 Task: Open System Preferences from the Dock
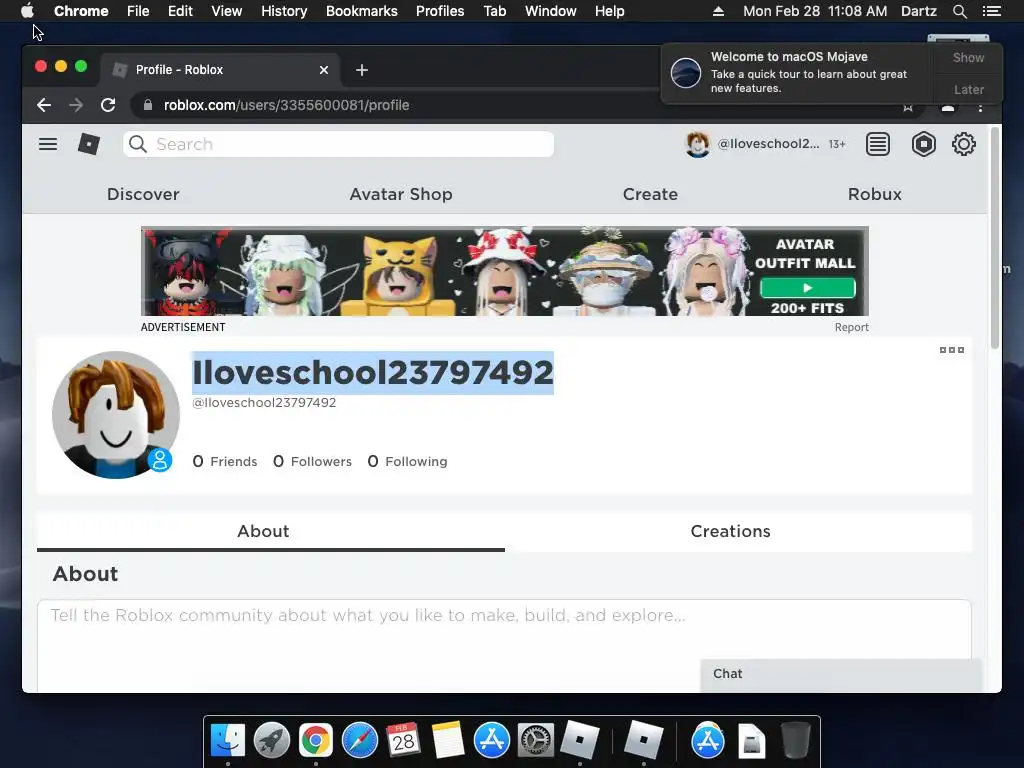(x=536, y=741)
